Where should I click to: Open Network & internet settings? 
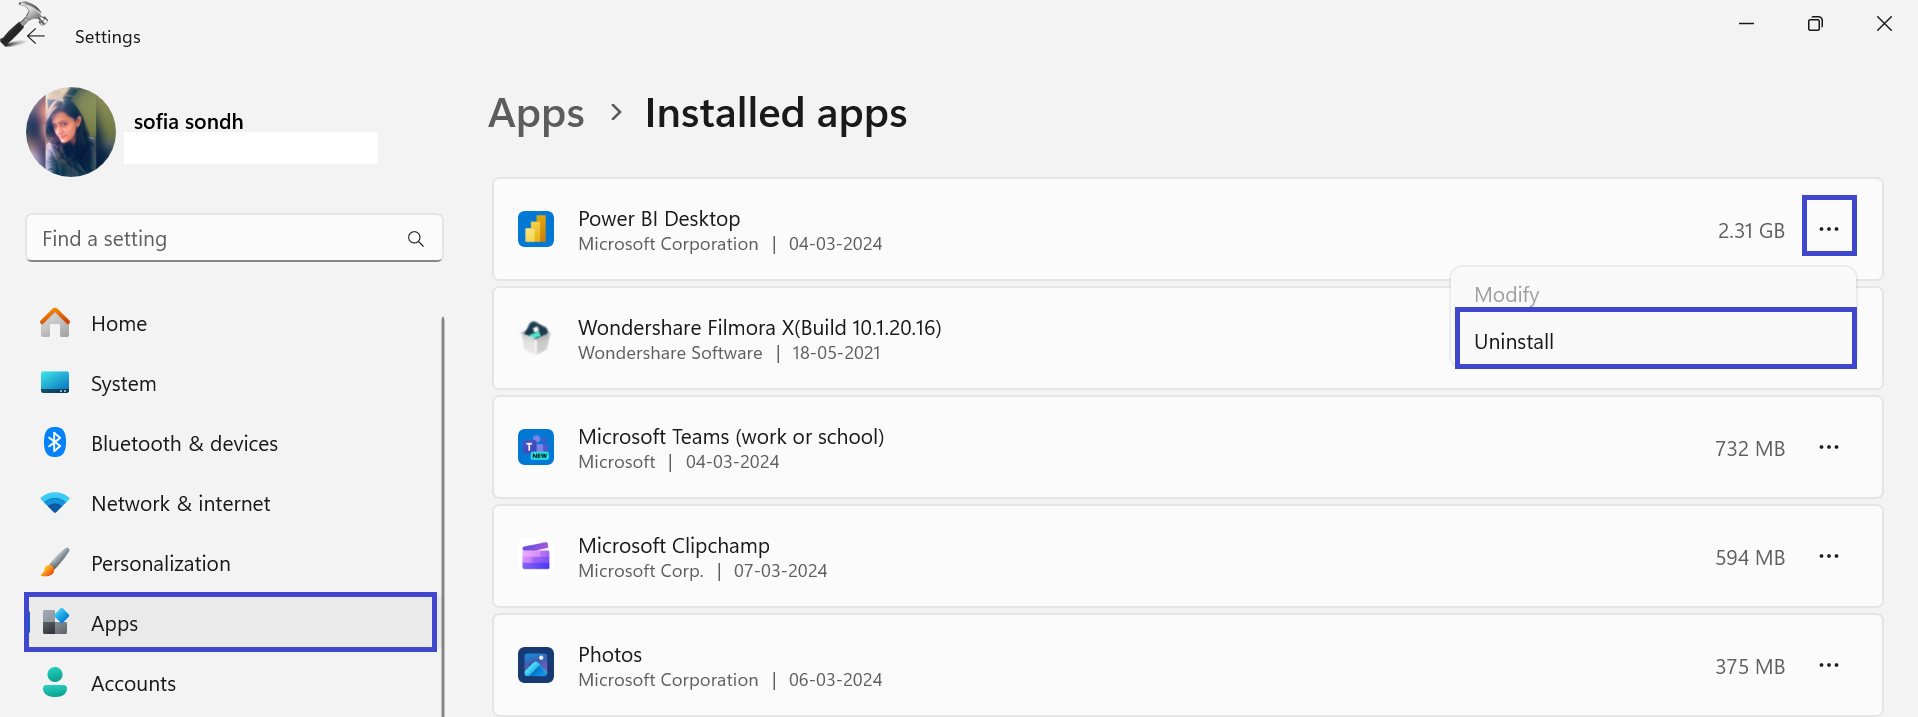tap(180, 504)
